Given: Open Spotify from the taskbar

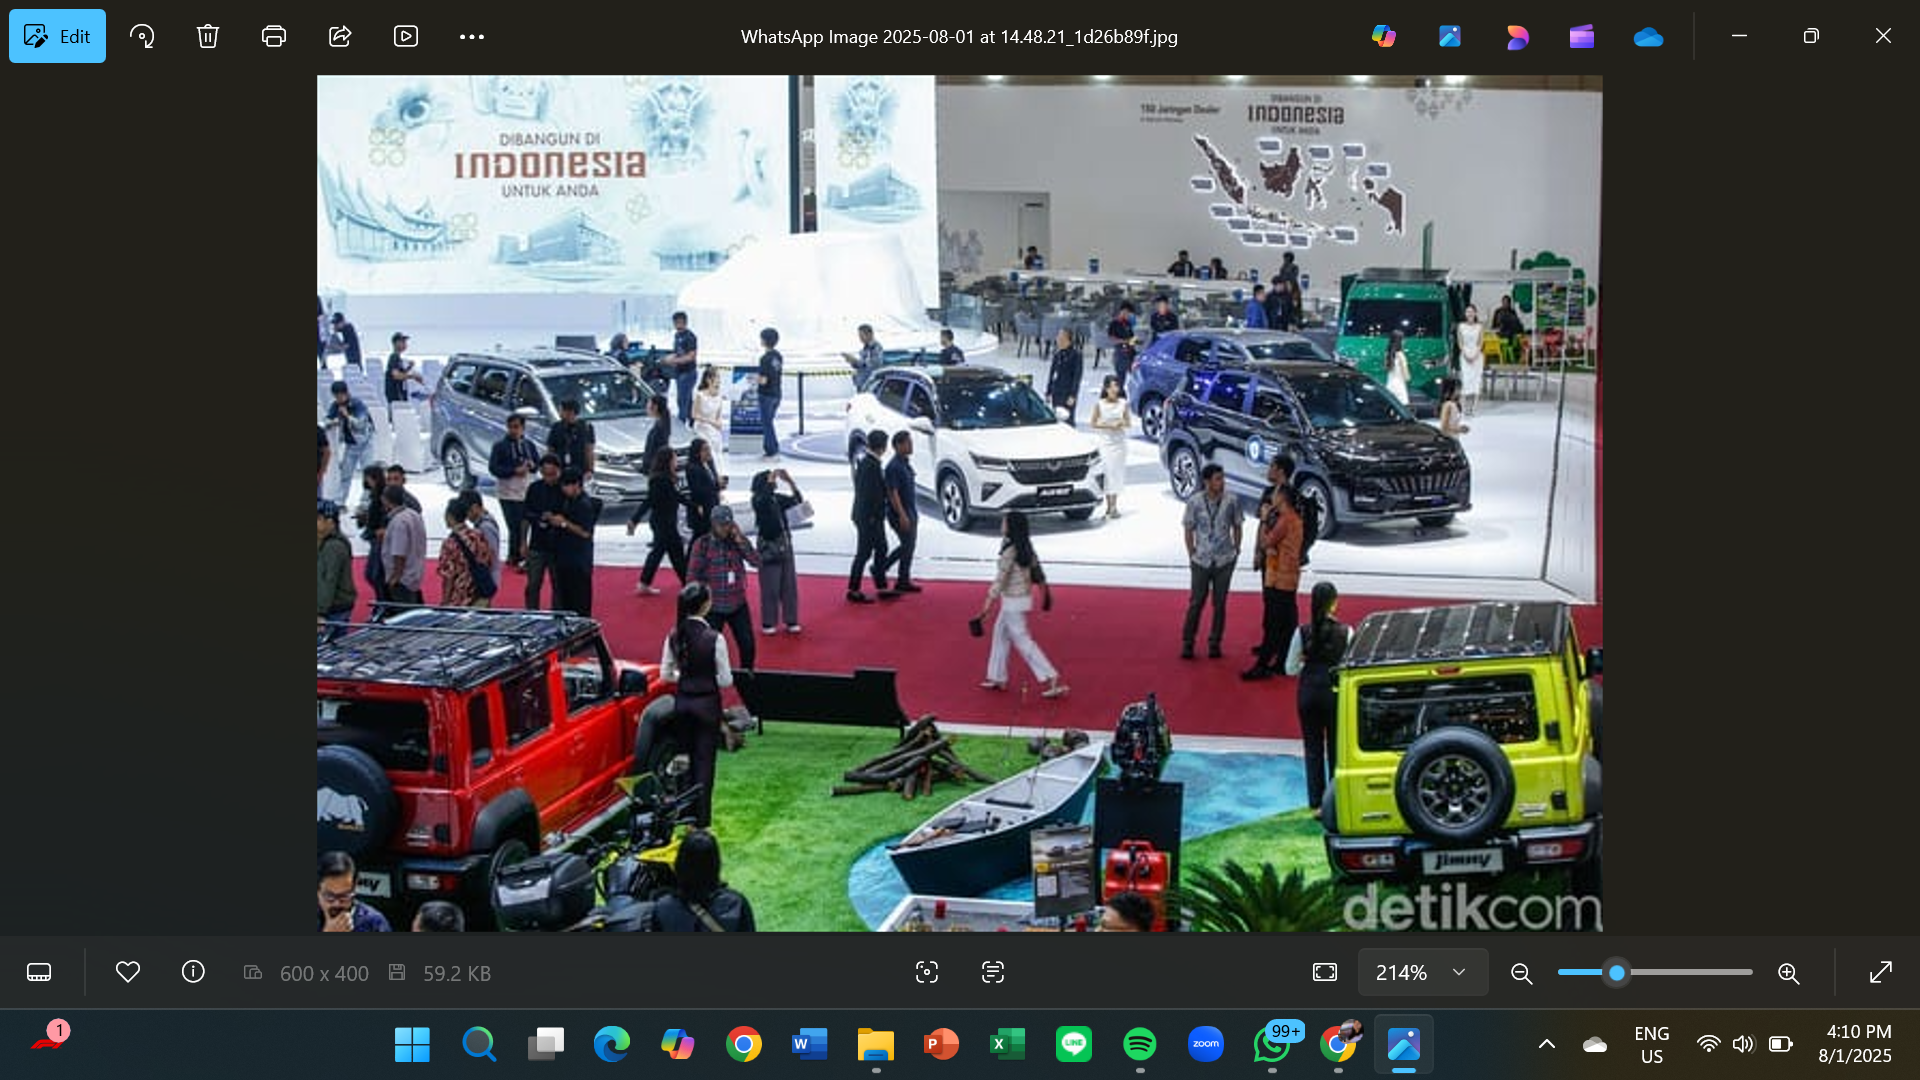Looking at the screenshot, I should [1140, 1045].
